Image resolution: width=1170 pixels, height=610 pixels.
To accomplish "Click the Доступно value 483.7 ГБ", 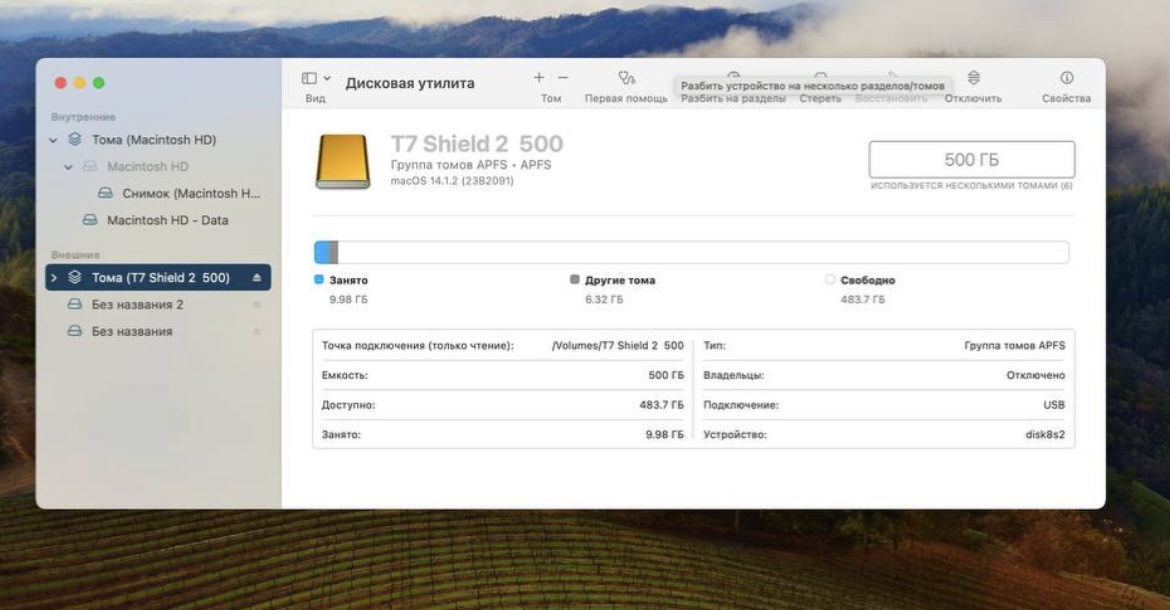I will click(x=661, y=405).
